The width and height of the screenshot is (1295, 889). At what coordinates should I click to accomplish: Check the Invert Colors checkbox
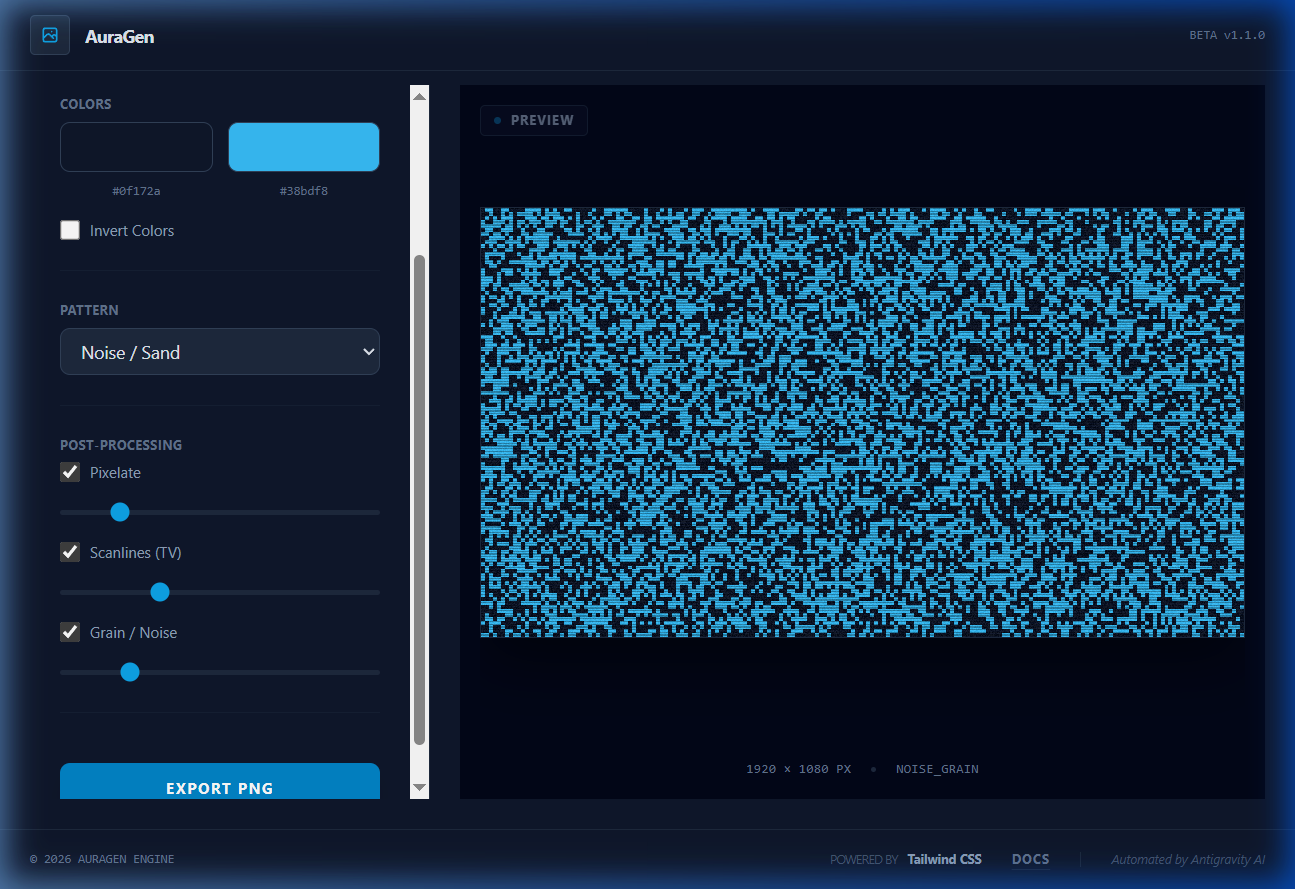70,230
